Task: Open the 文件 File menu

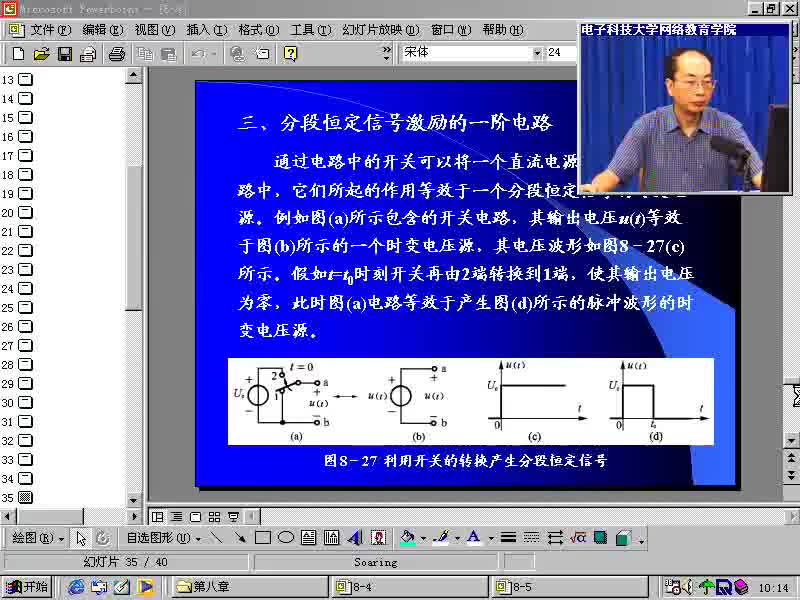Action: click(51, 30)
